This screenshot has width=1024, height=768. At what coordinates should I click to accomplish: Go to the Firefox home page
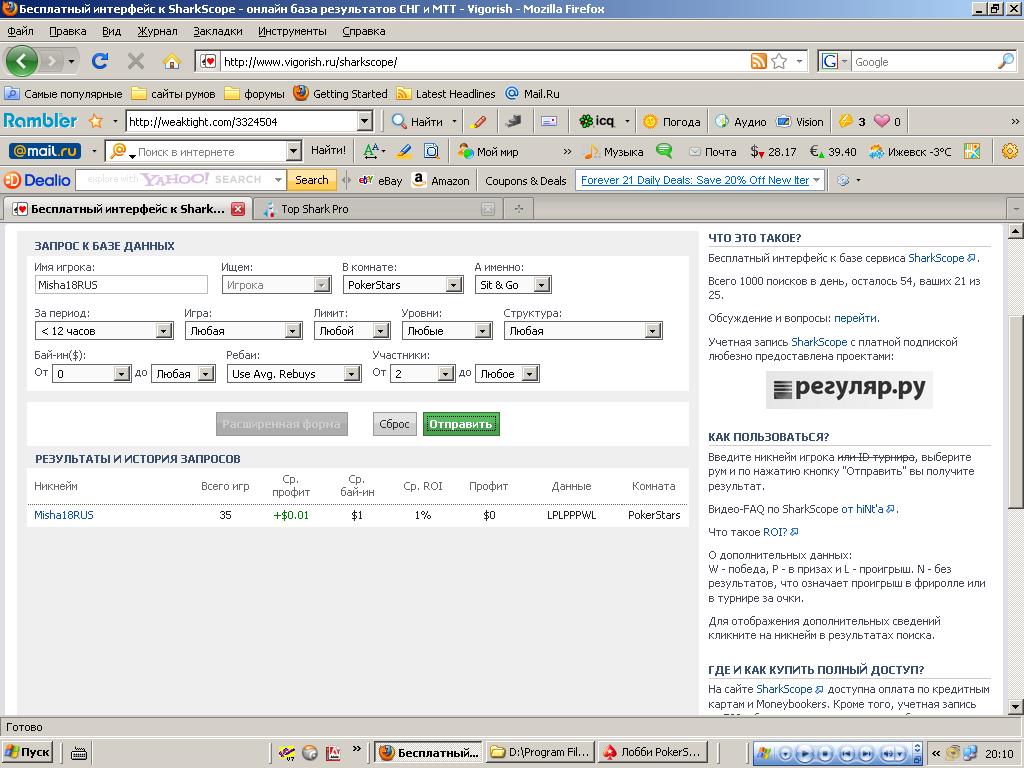(171, 61)
